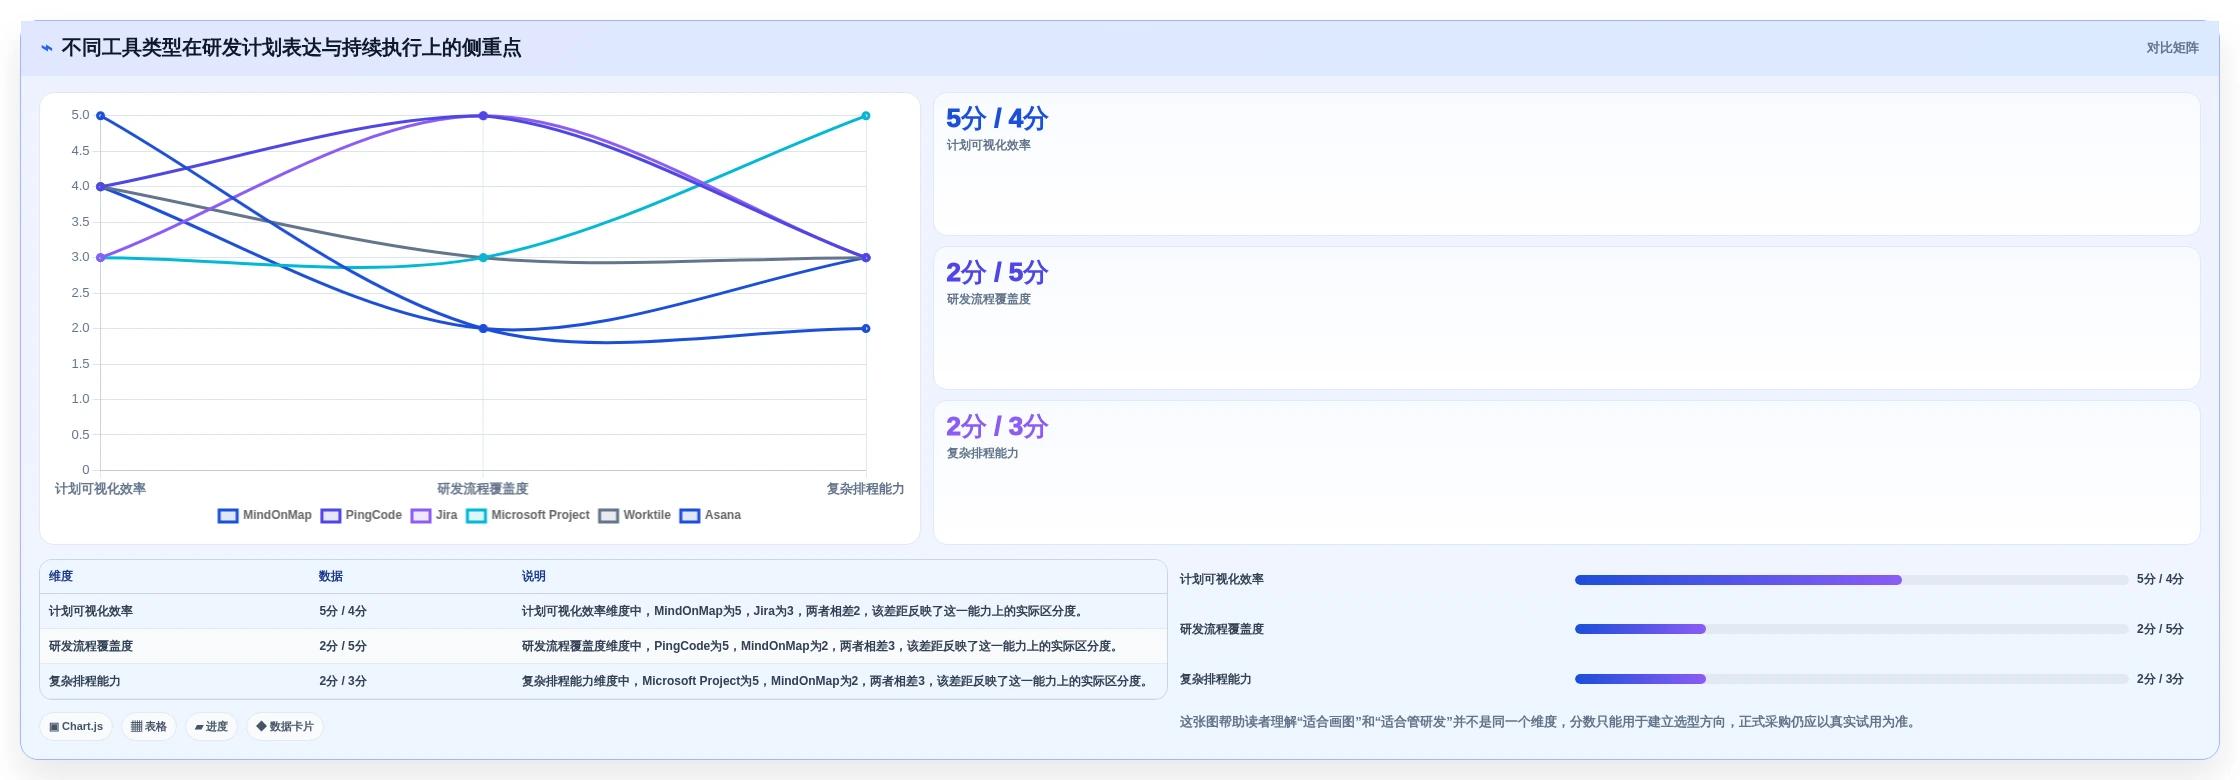Click the chart data point at 2.0 on 复杂排程能力

click(866, 328)
